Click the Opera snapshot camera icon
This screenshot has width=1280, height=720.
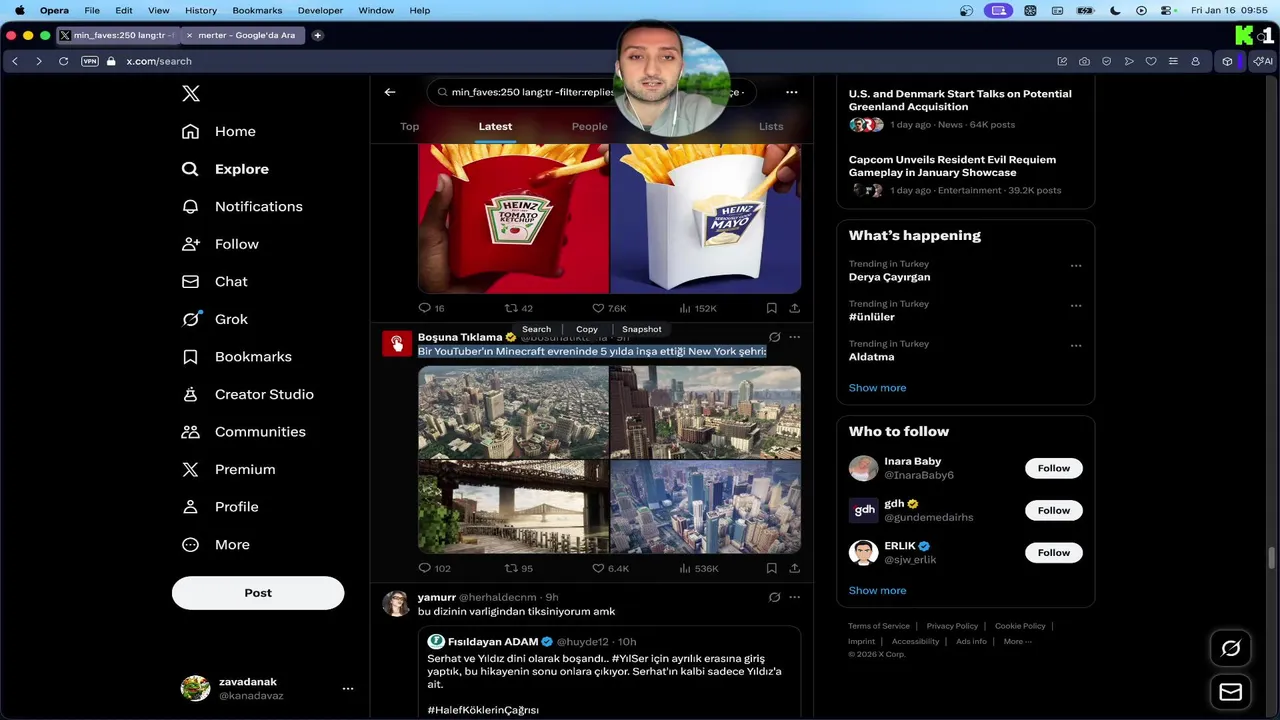point(1084,61)
